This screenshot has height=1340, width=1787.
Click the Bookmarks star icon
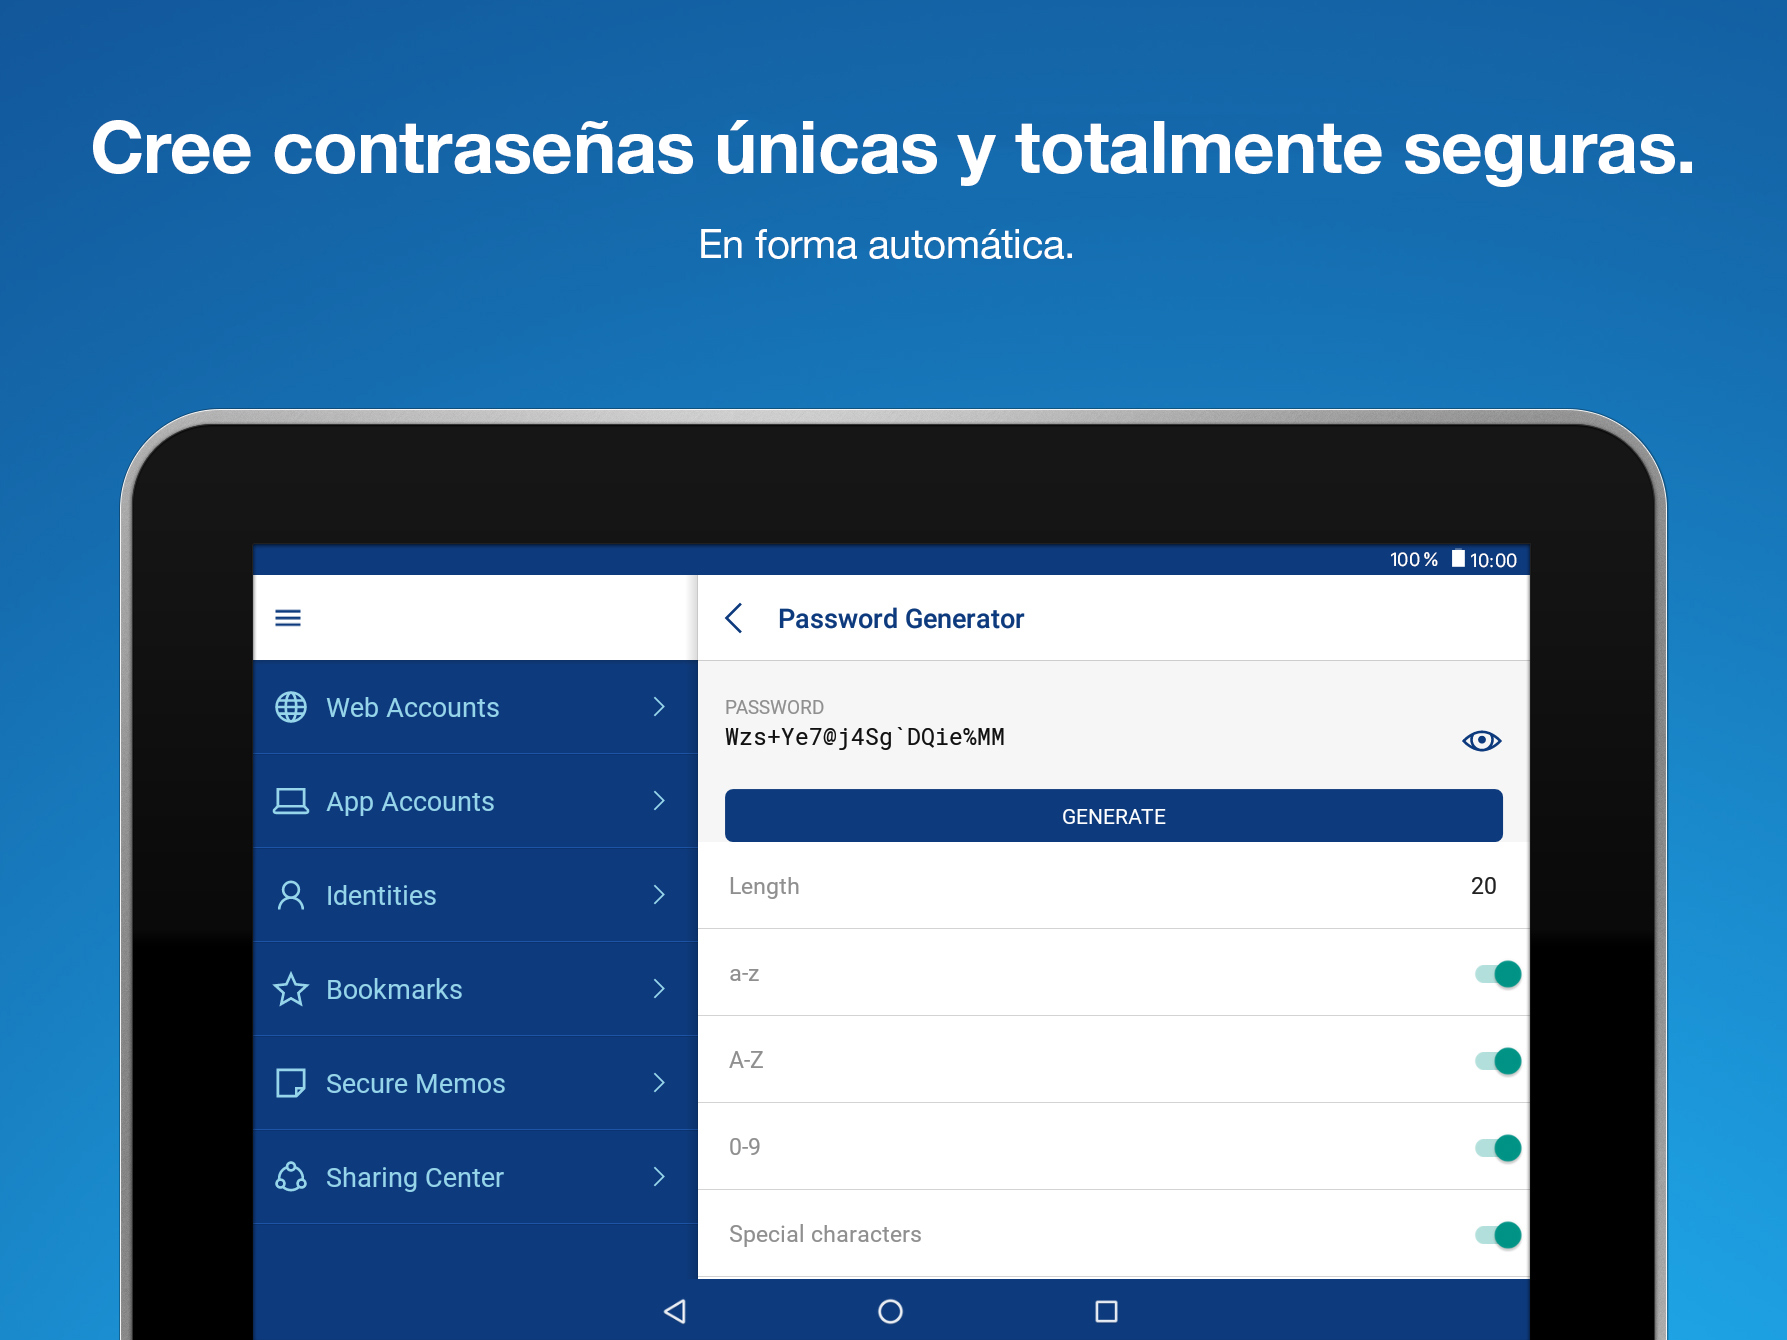click(x=291, y=989)
